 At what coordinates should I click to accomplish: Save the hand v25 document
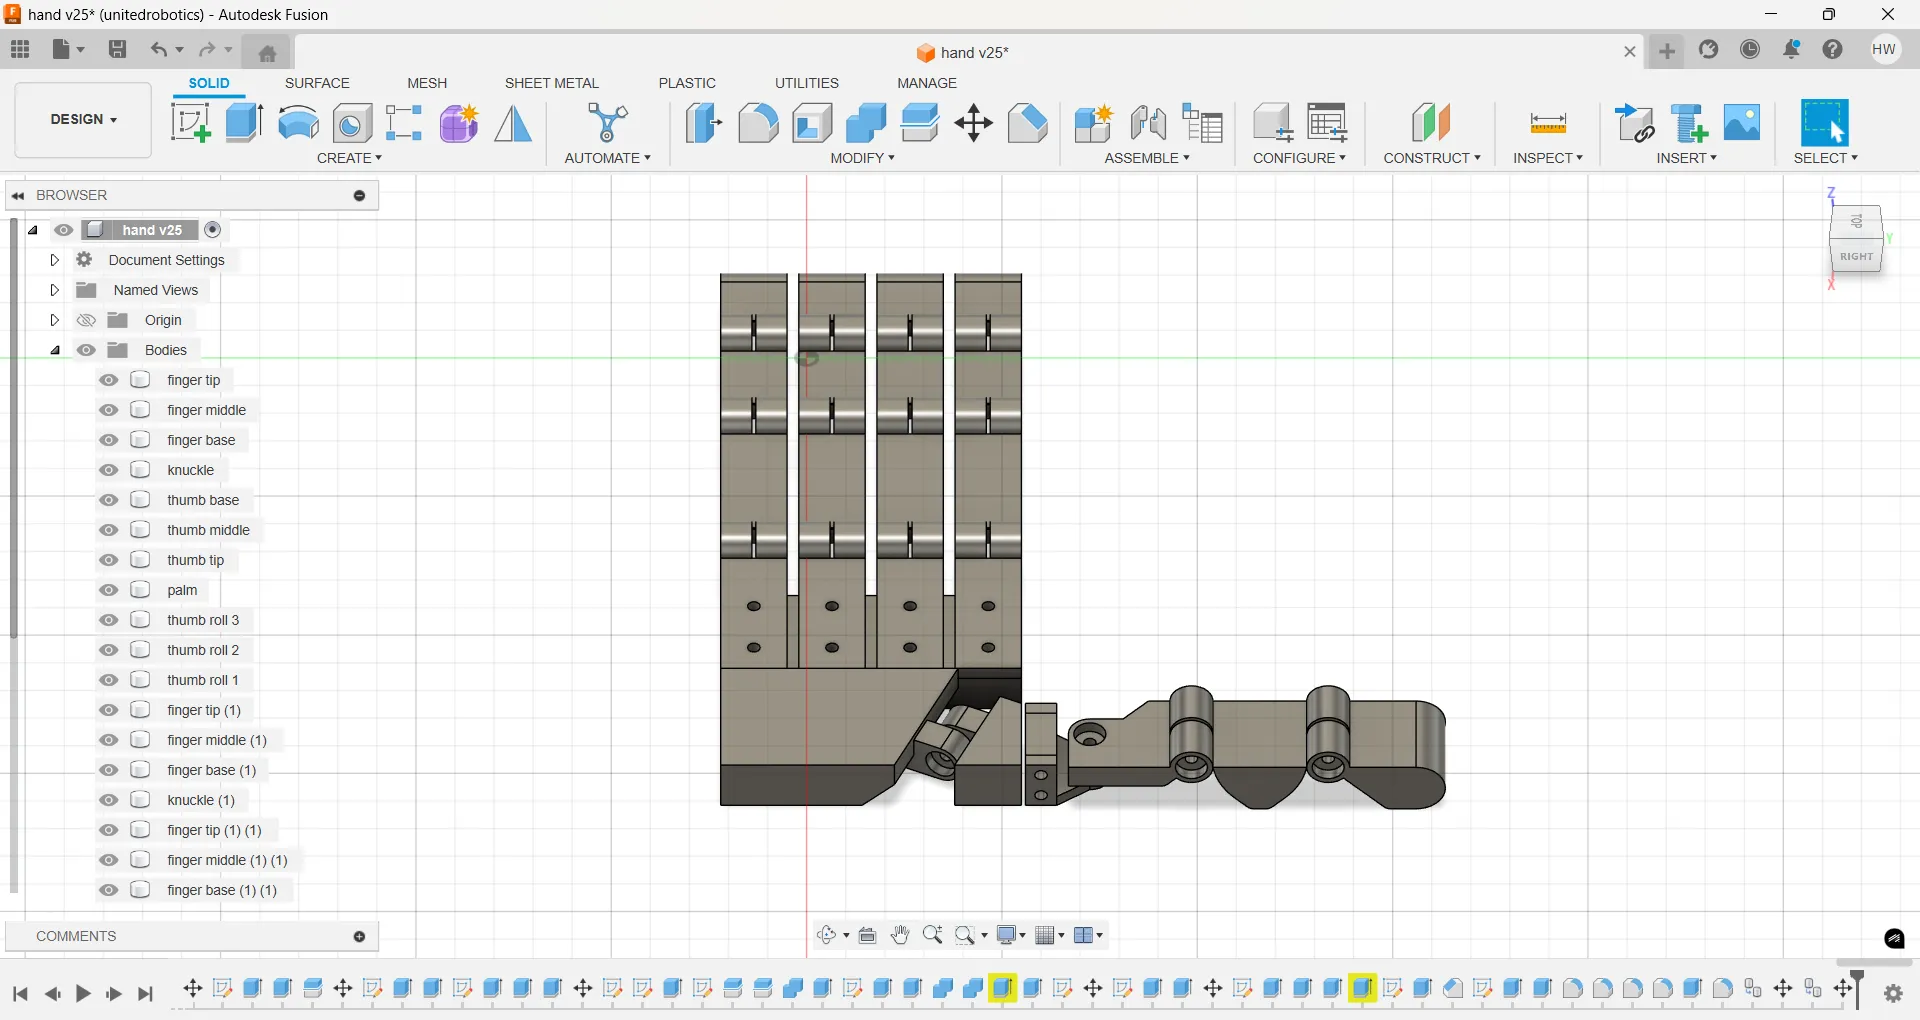[x=118, y=50]
